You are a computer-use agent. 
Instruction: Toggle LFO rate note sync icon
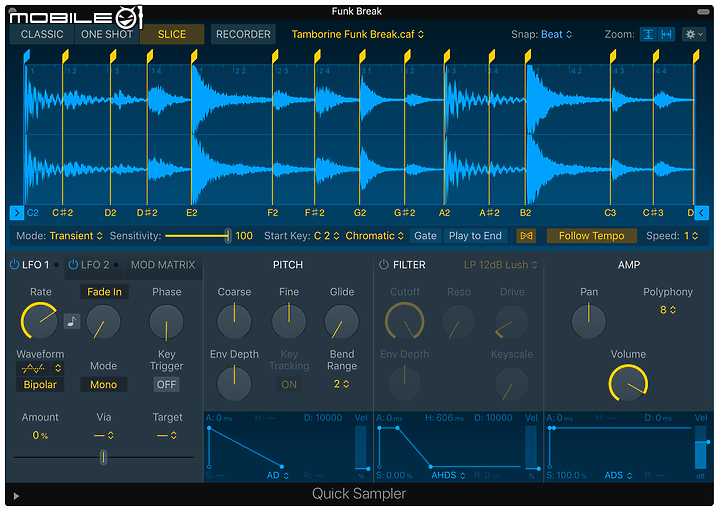click(x=72, y=322)
